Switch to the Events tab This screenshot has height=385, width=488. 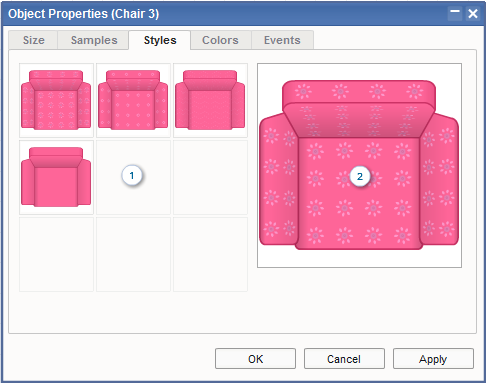(282, 40)
